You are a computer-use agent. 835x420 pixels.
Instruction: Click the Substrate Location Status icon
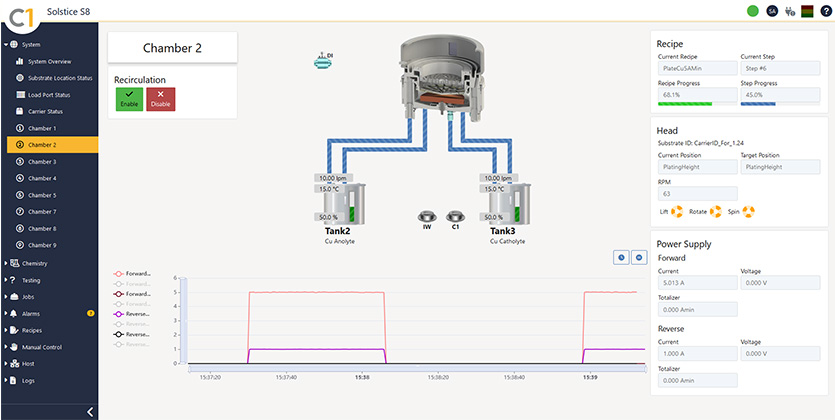pyautogui.click(x=20, y=78)
